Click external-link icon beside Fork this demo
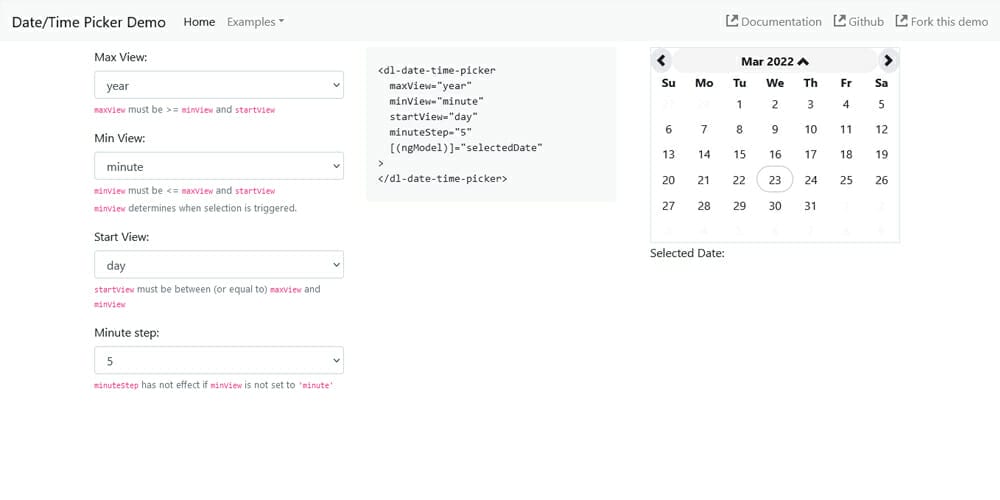This screenshot has width=1000, height=500. (x=901, y=21)
